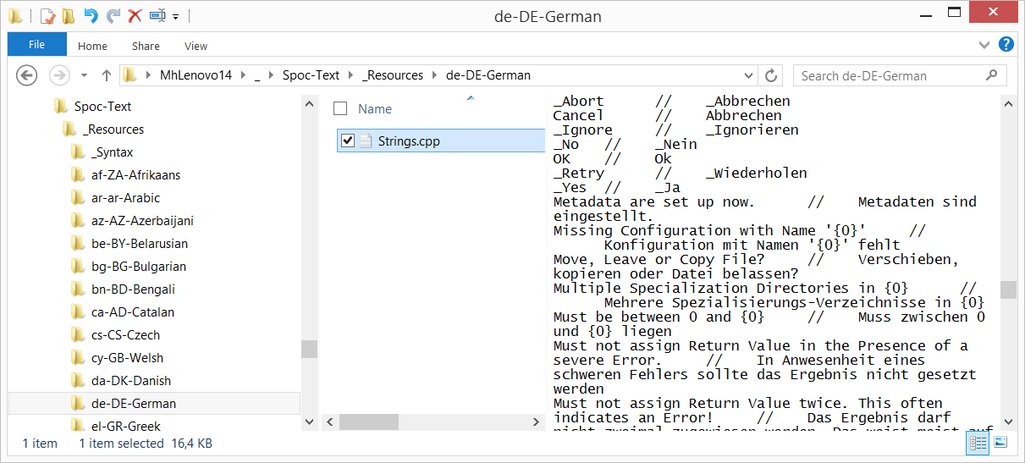Open cs-CS-Czech folder in tree
1025x463 pixels.
coord(126,335)
